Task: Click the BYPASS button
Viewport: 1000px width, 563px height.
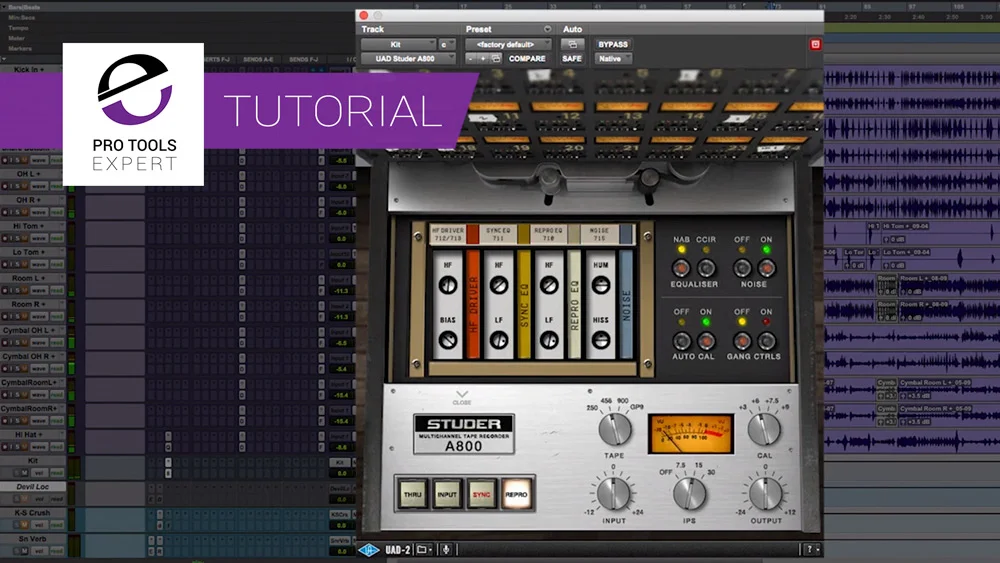Action: coord(613,45)
